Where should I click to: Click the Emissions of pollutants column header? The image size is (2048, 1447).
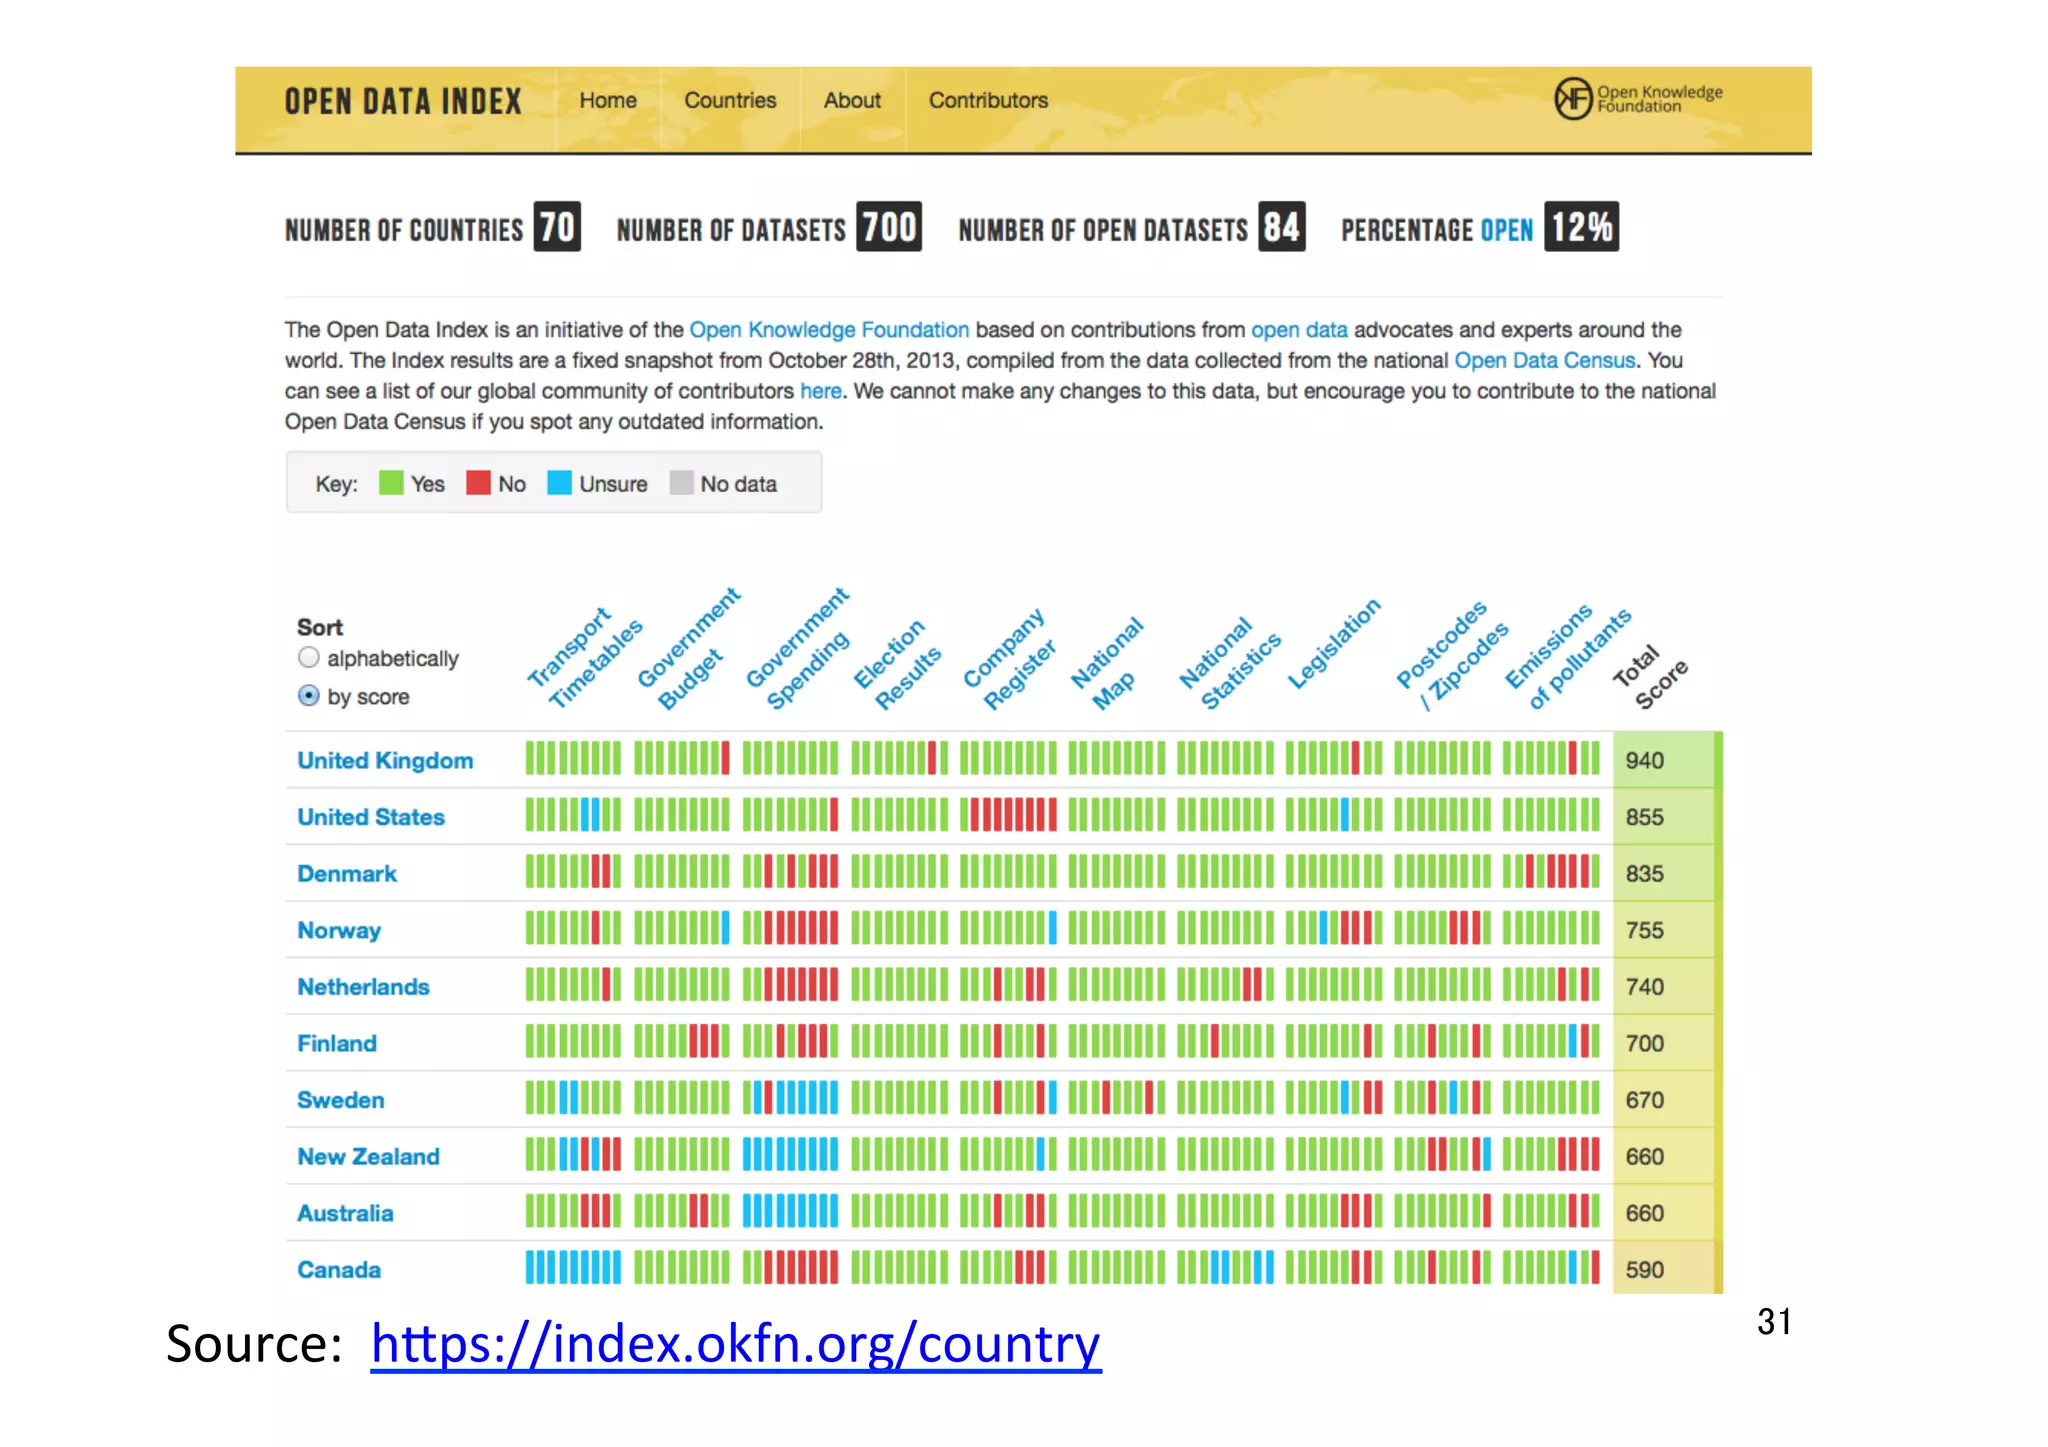point(1568,657)
